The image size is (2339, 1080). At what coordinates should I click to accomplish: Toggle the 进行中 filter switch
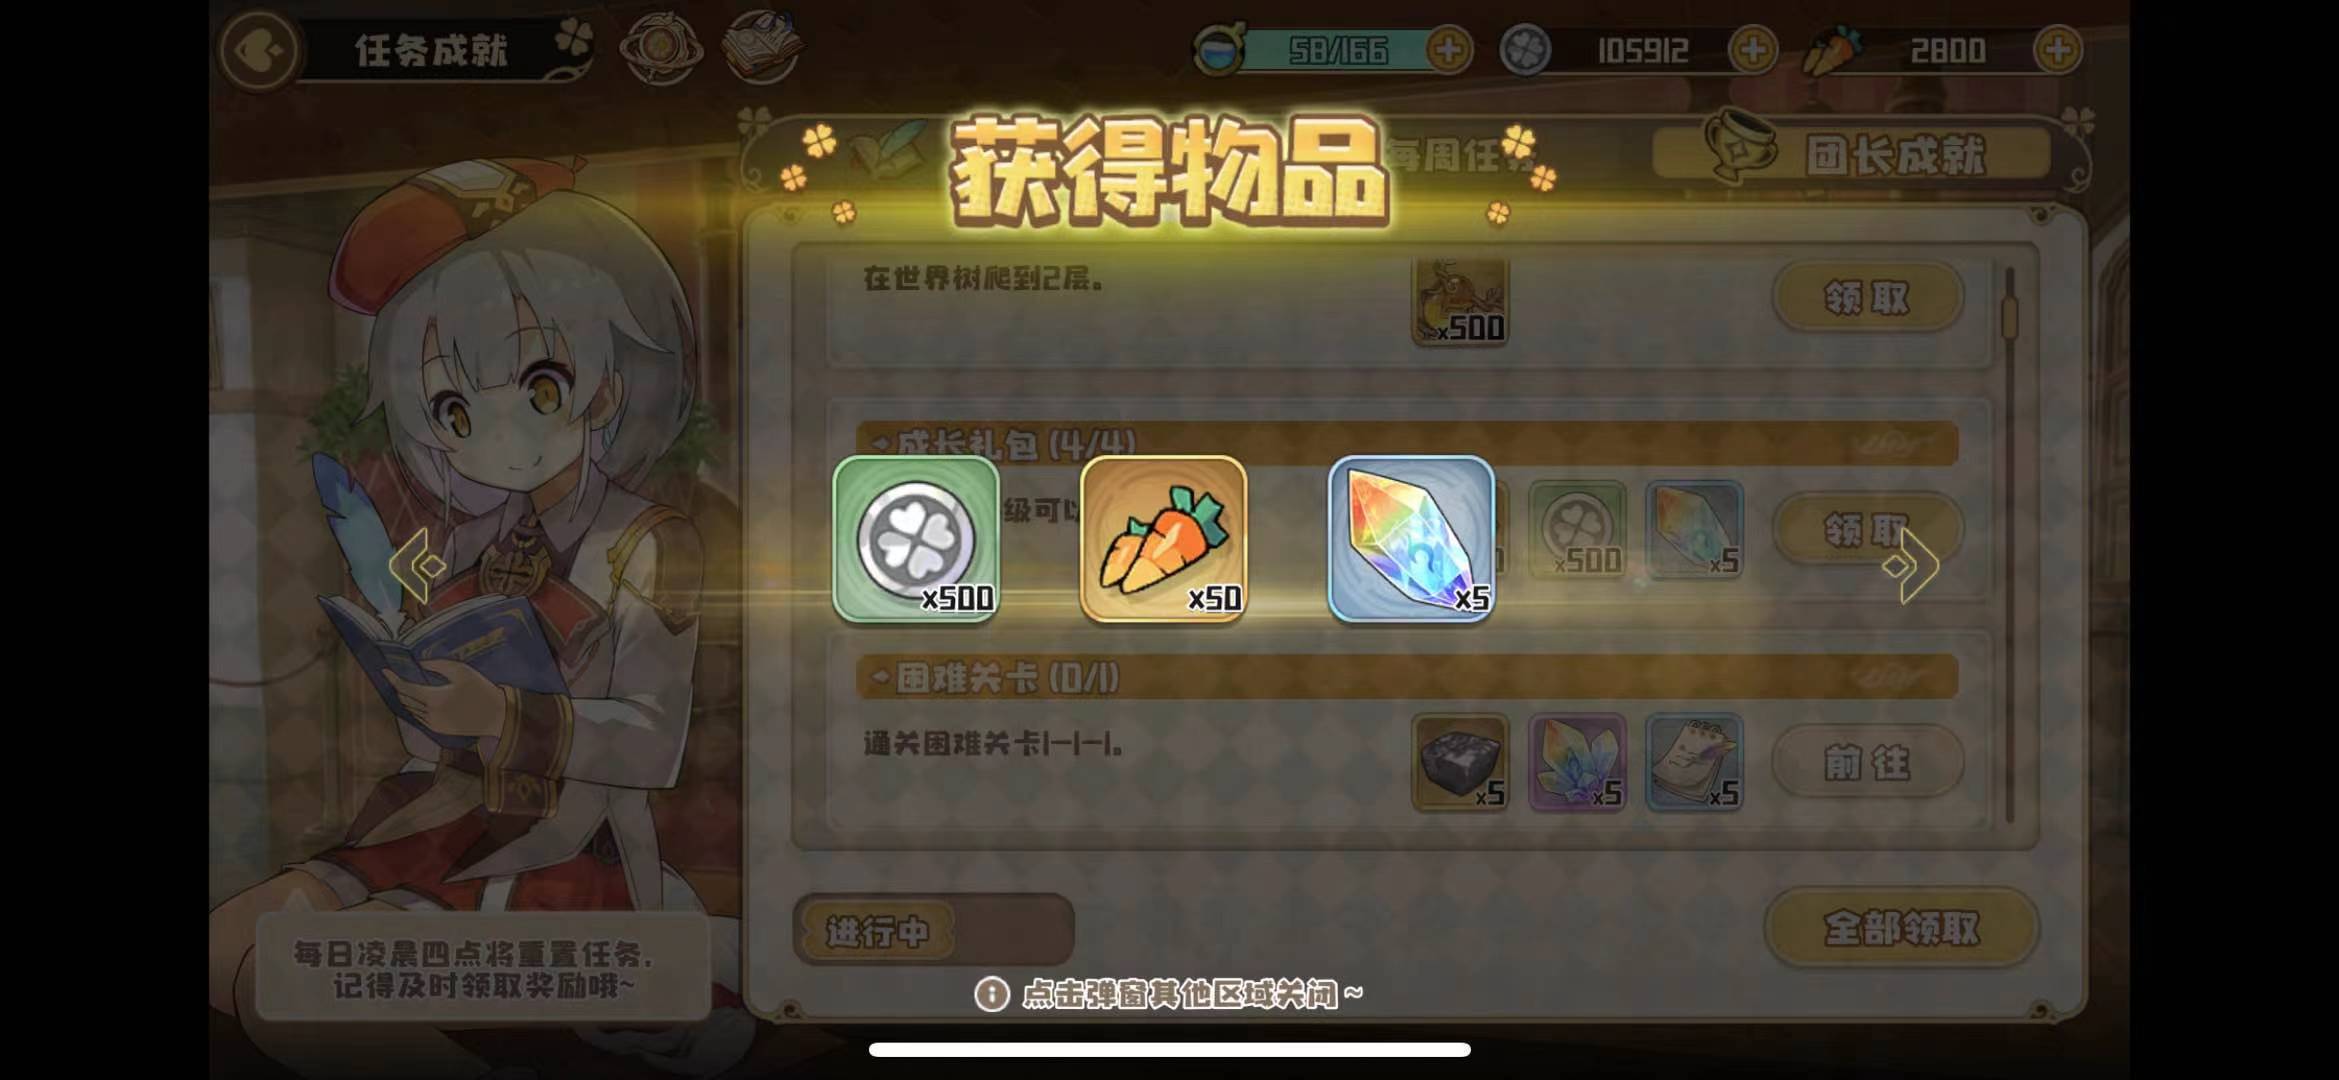coord(934,930)
